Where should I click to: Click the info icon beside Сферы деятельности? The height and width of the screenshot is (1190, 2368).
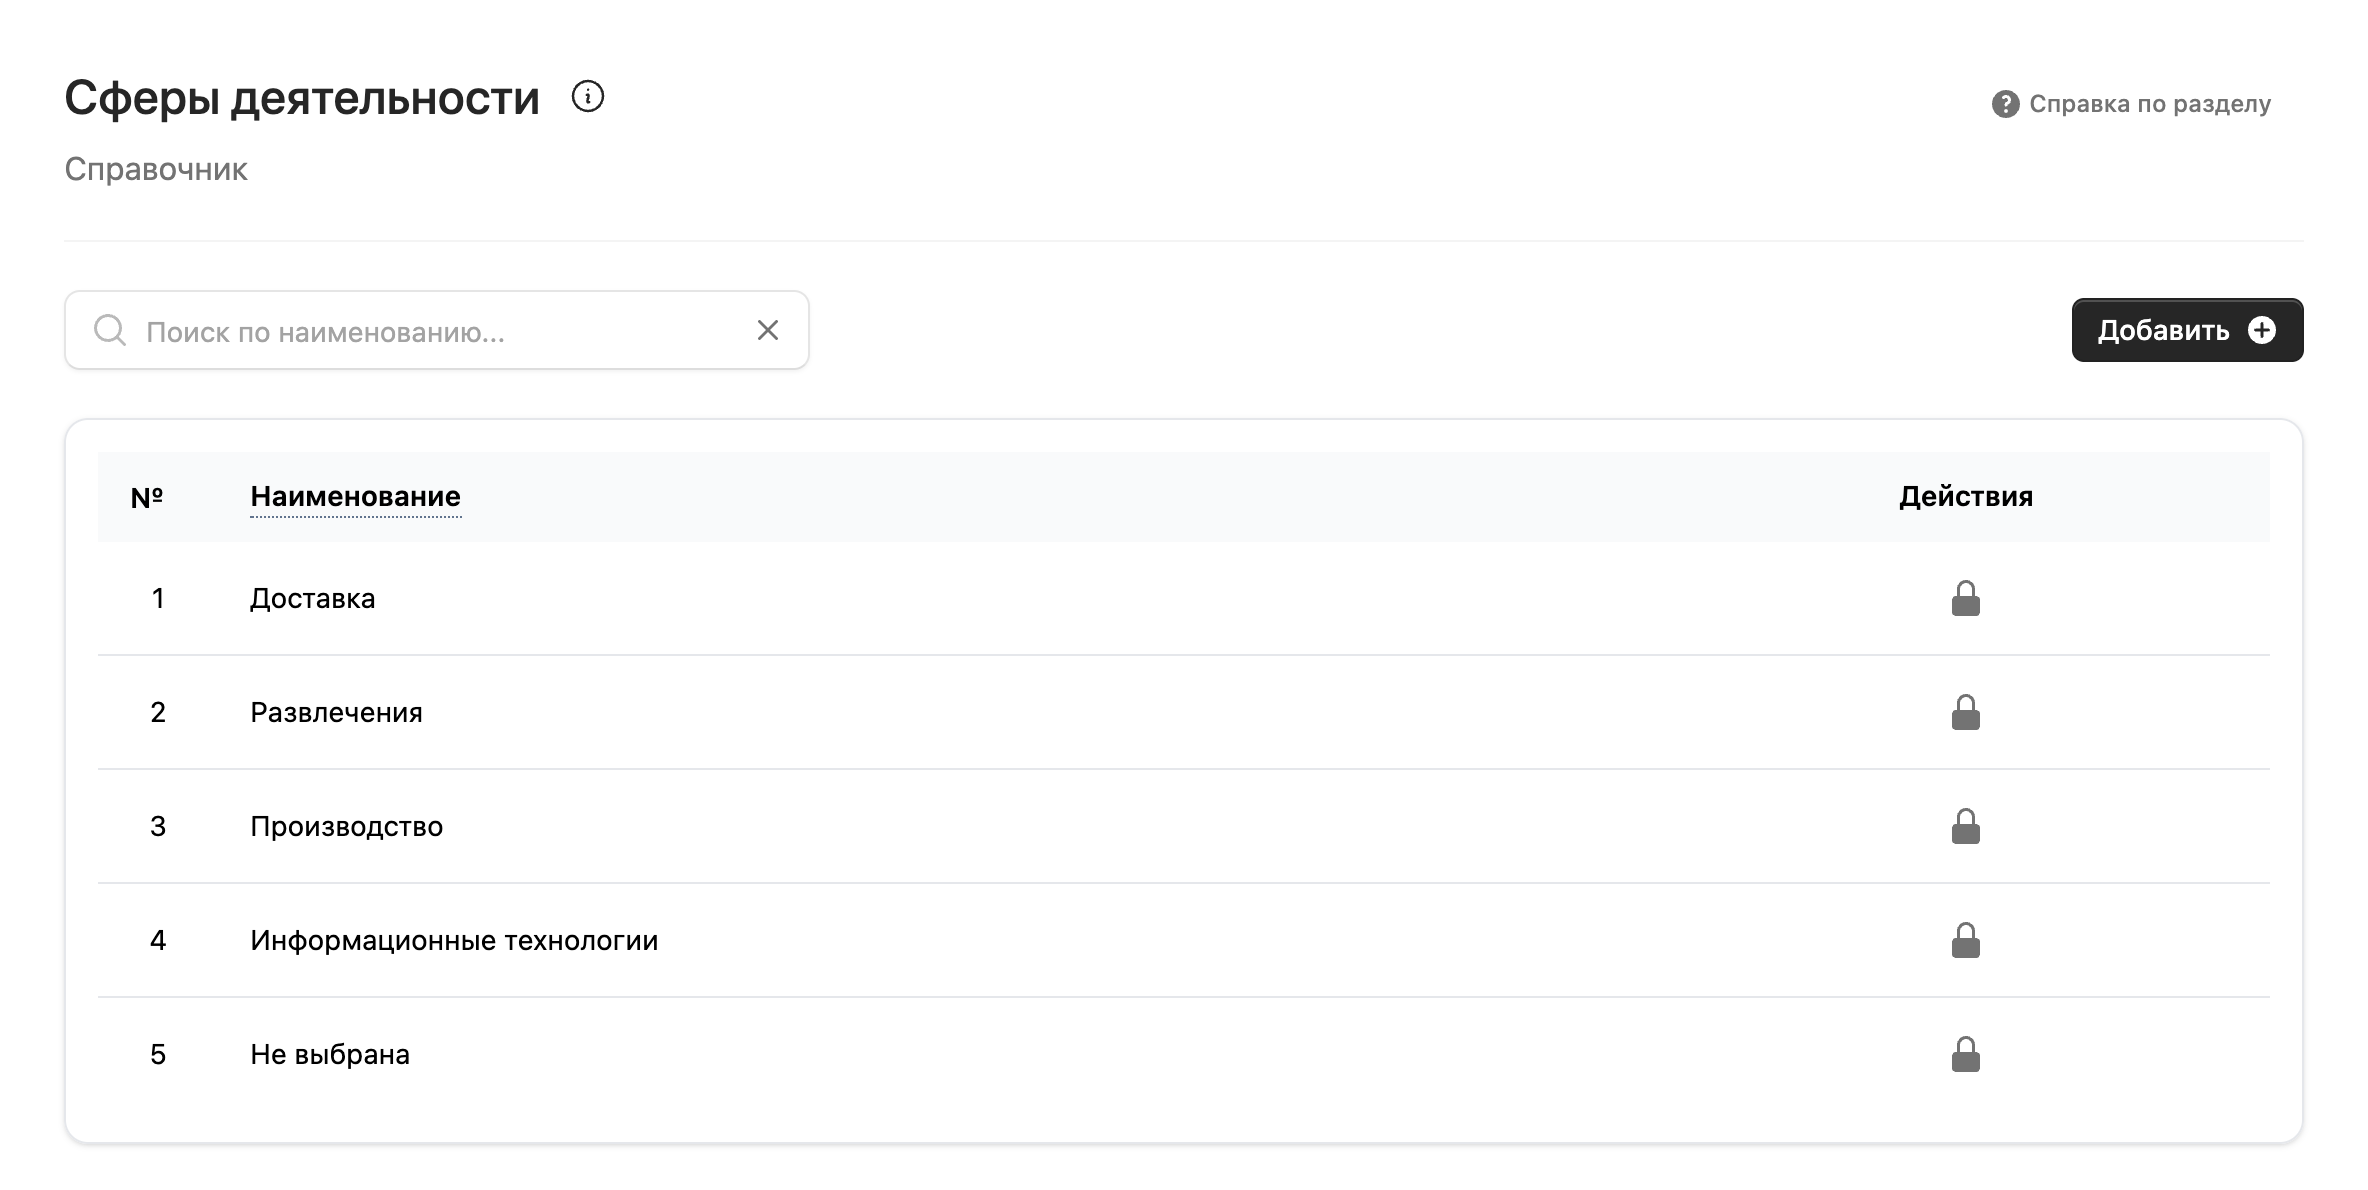tap(588, 97)
